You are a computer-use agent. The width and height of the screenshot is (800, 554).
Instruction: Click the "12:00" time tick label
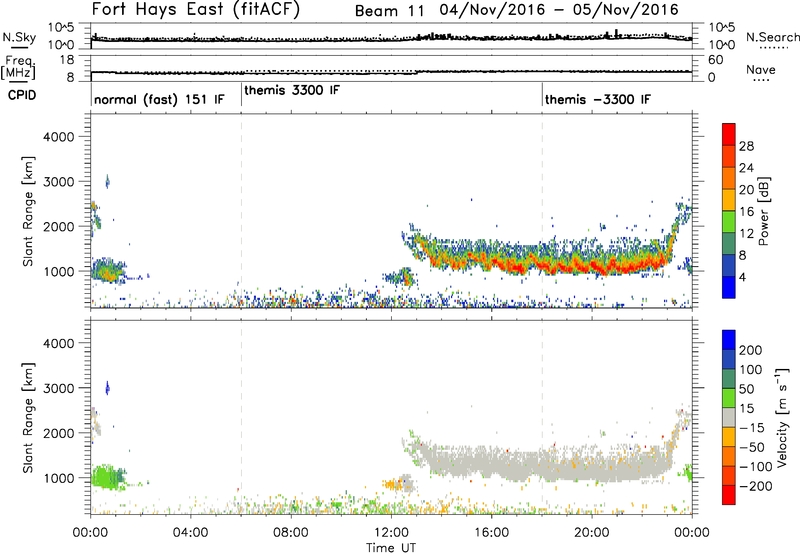click(391, 533)
